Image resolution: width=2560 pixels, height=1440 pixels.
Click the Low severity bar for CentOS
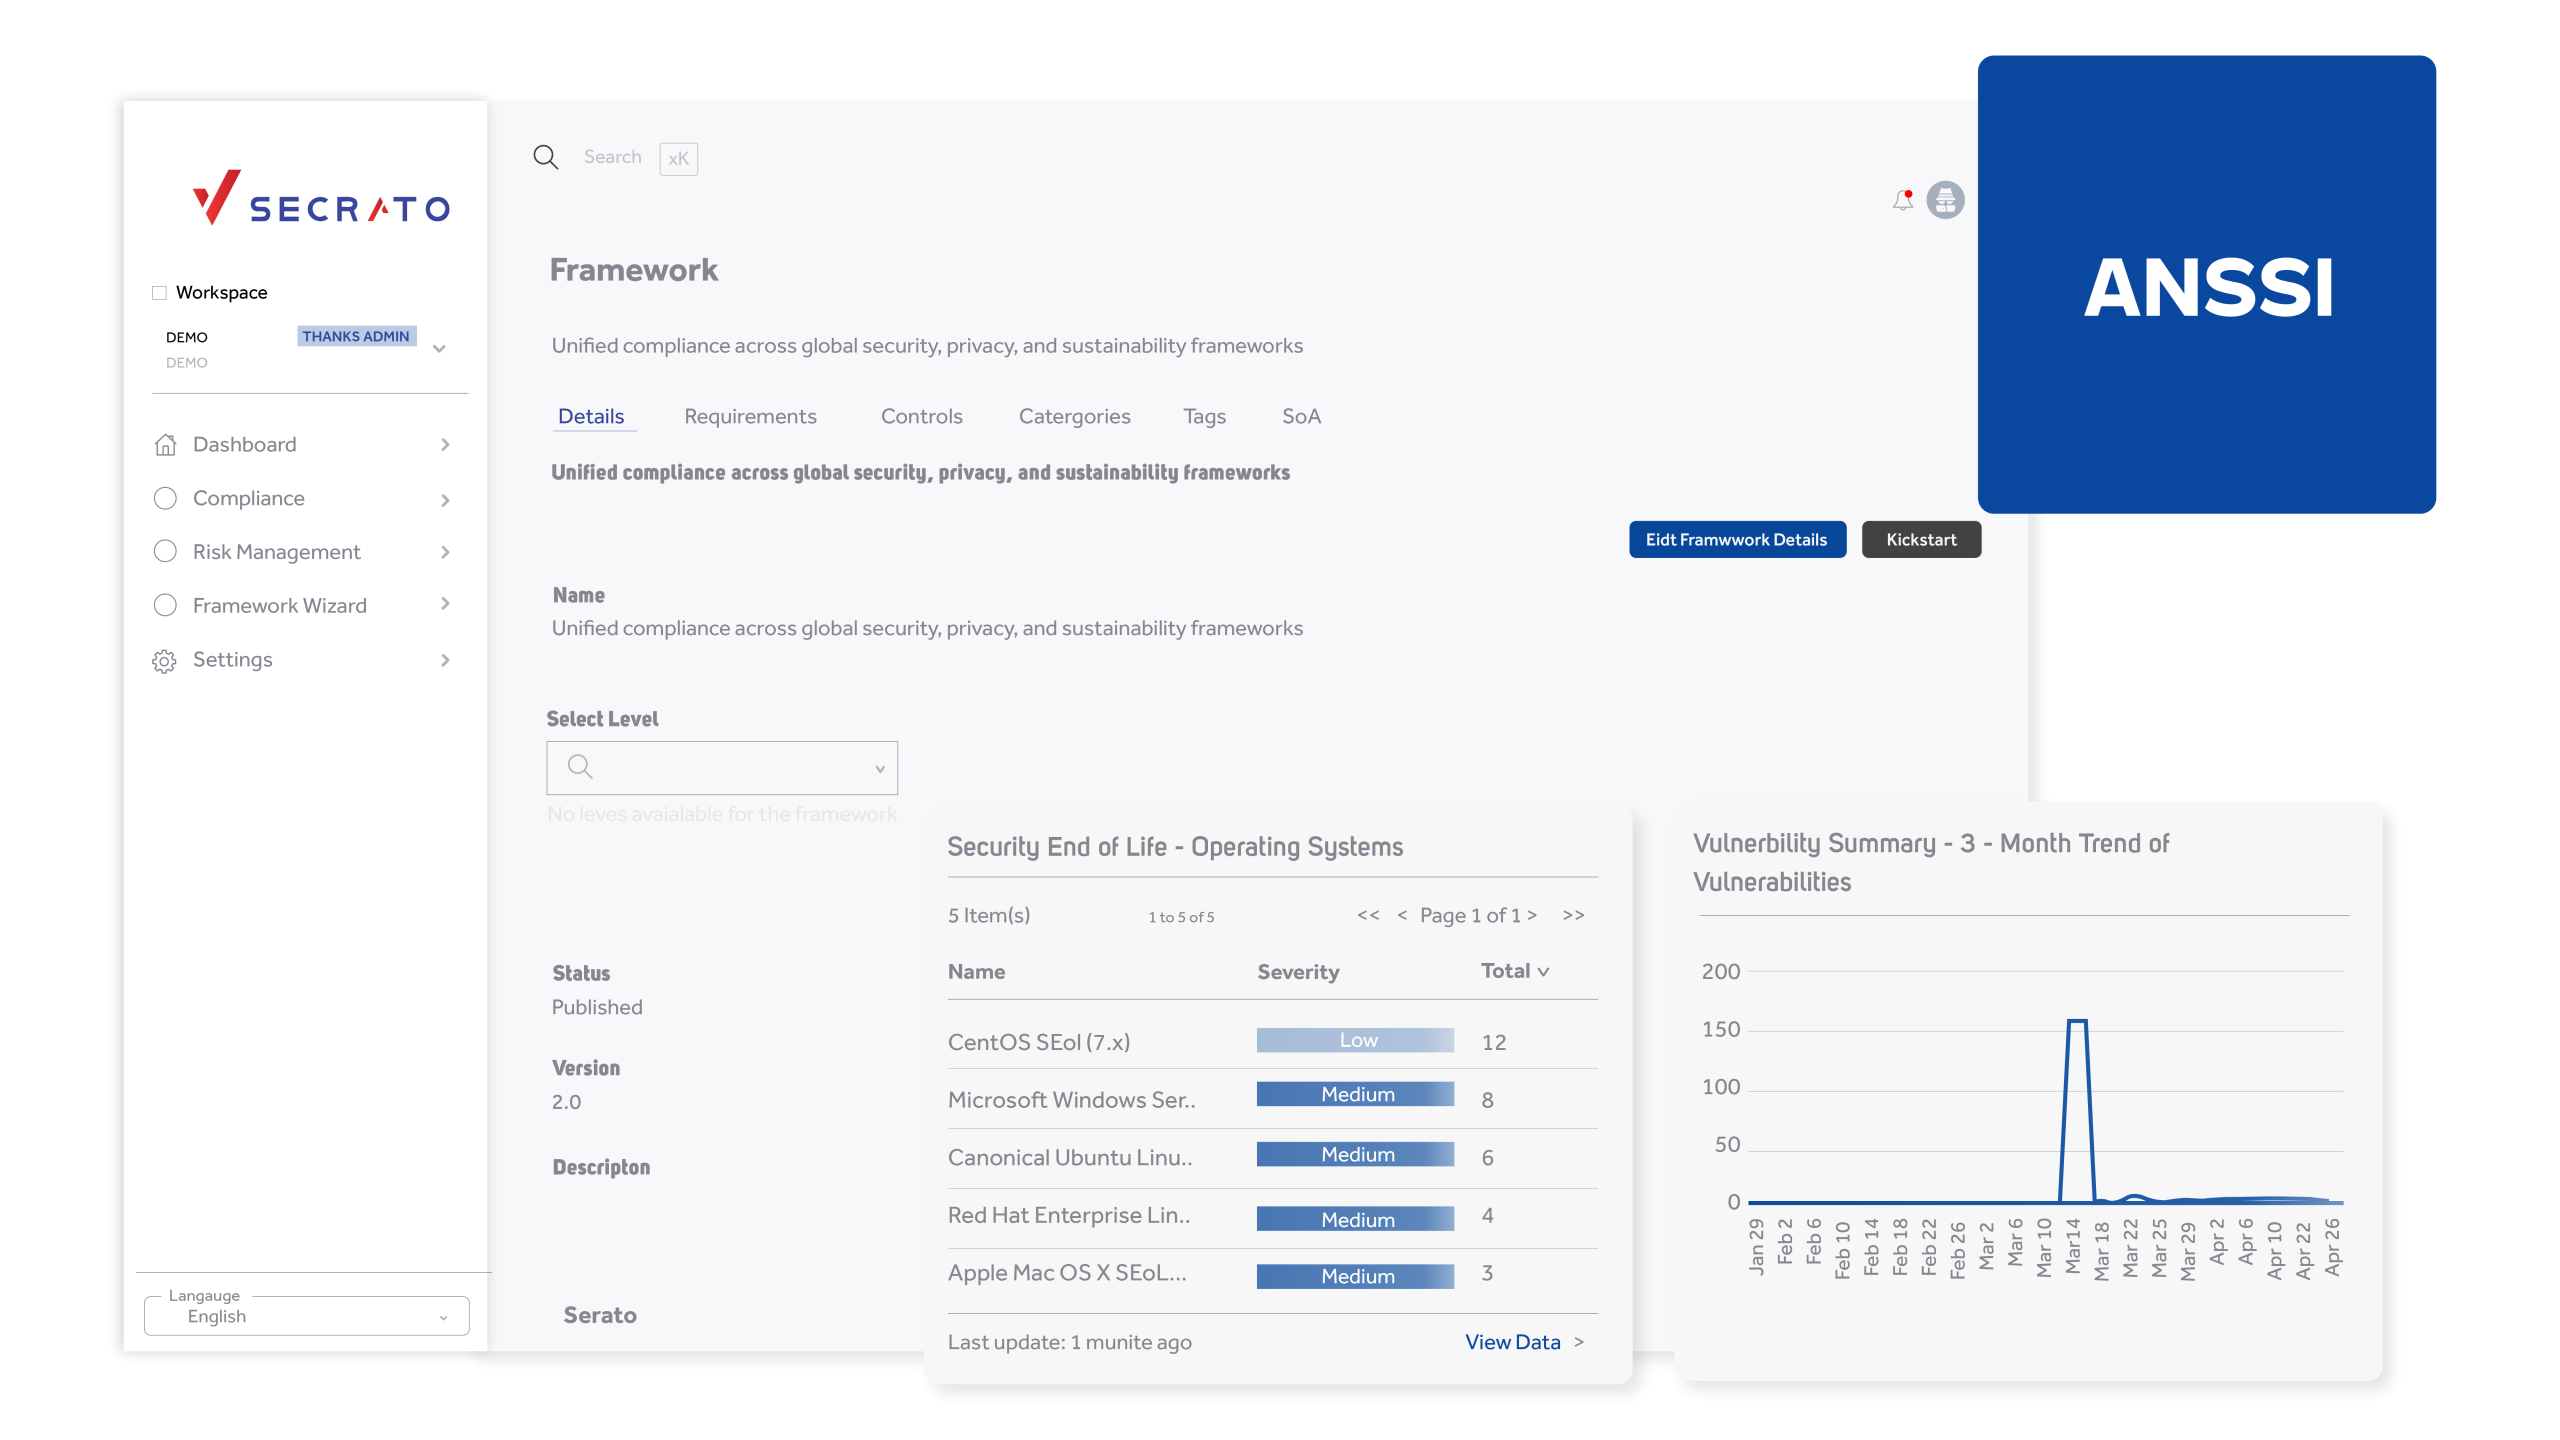pyautogui.click(x=1355, y=1041)
